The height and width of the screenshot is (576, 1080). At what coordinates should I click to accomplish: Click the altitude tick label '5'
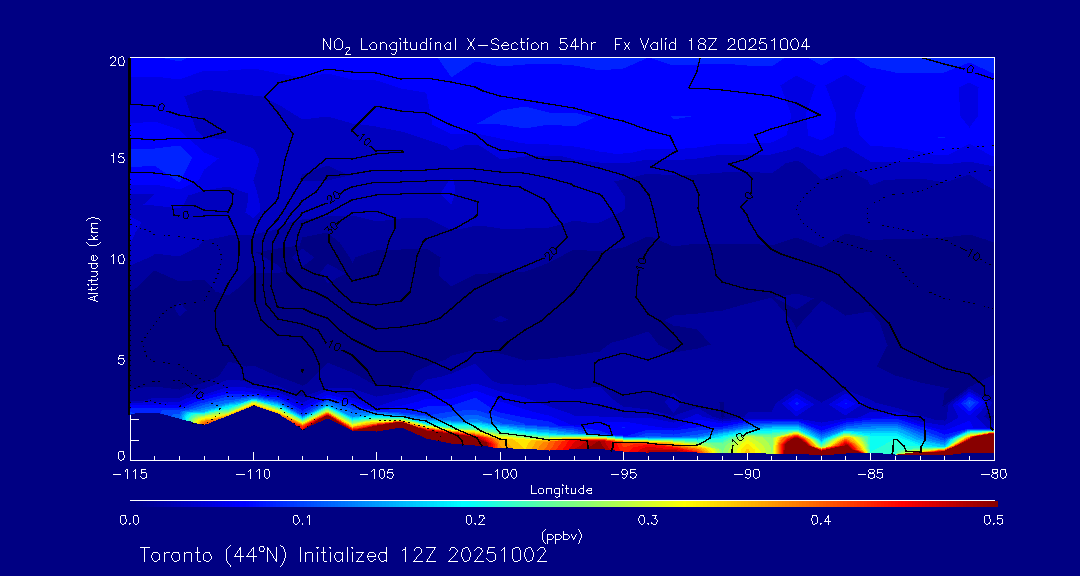121,359
